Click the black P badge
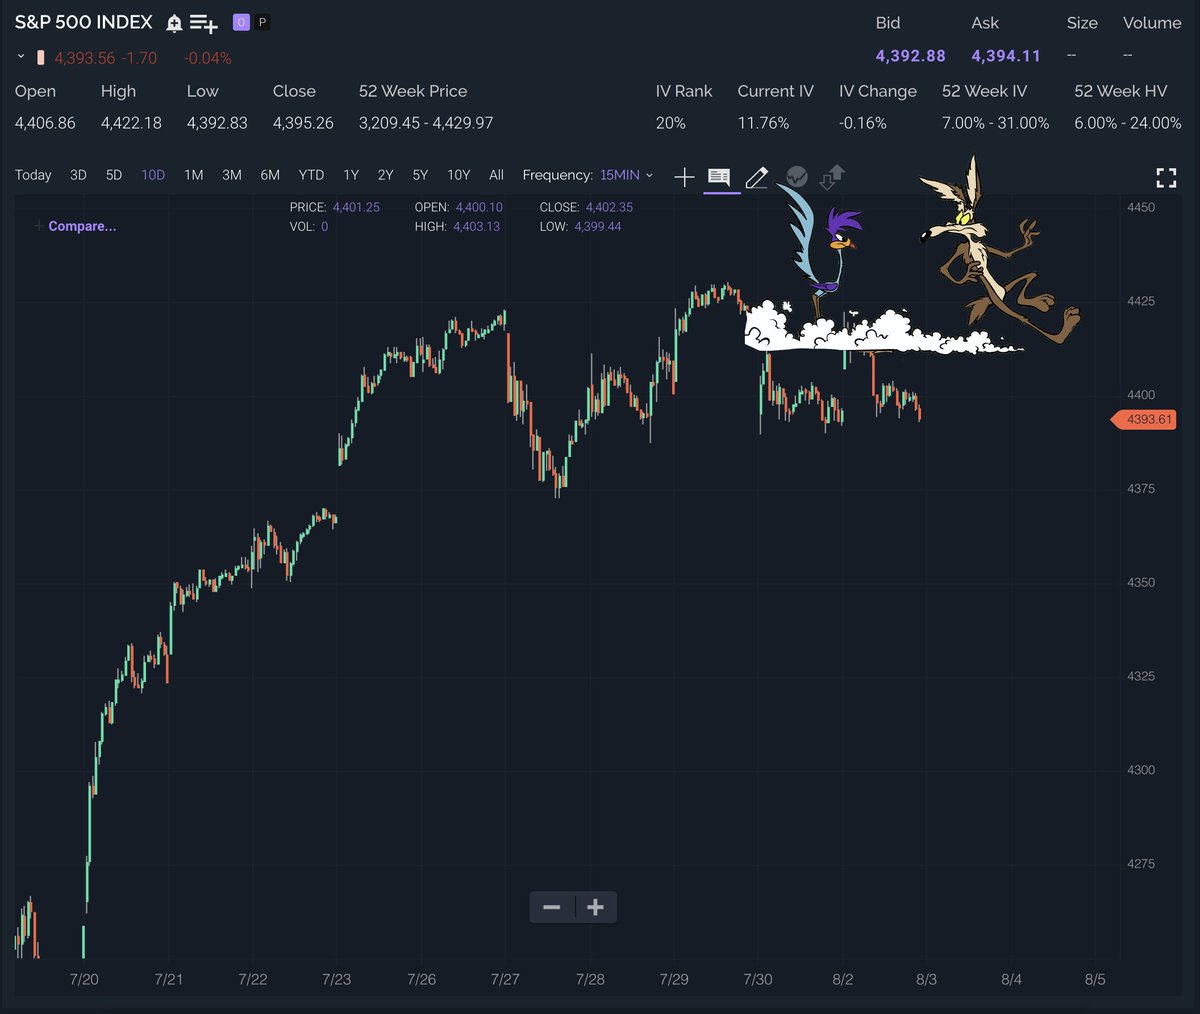1200x1014 pixels. [262, 22]
